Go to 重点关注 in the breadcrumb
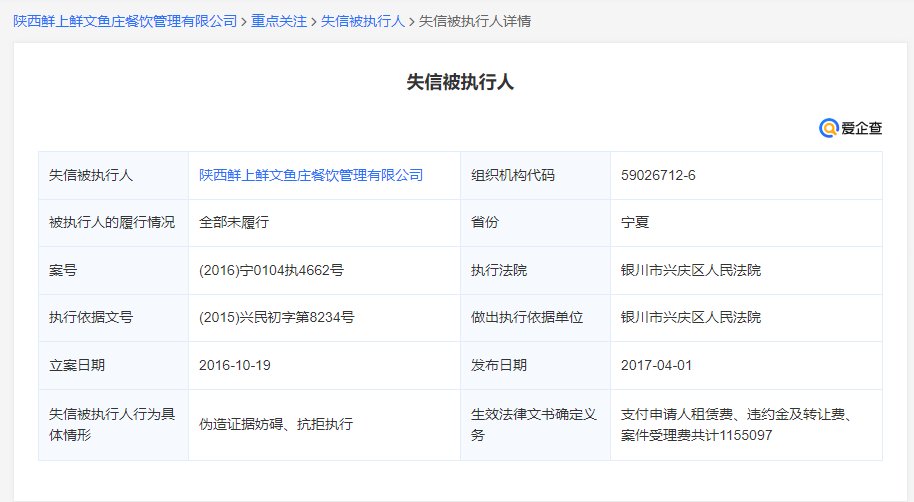914x502 pixels. point(279,20)
